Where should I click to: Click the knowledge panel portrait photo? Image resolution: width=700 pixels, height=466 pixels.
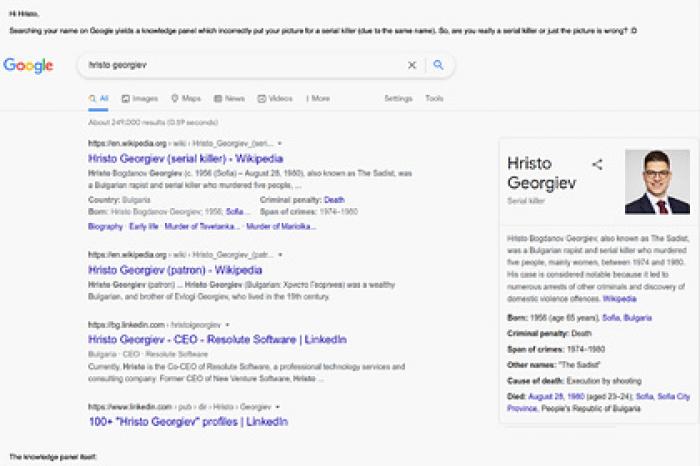coord(657,182)
